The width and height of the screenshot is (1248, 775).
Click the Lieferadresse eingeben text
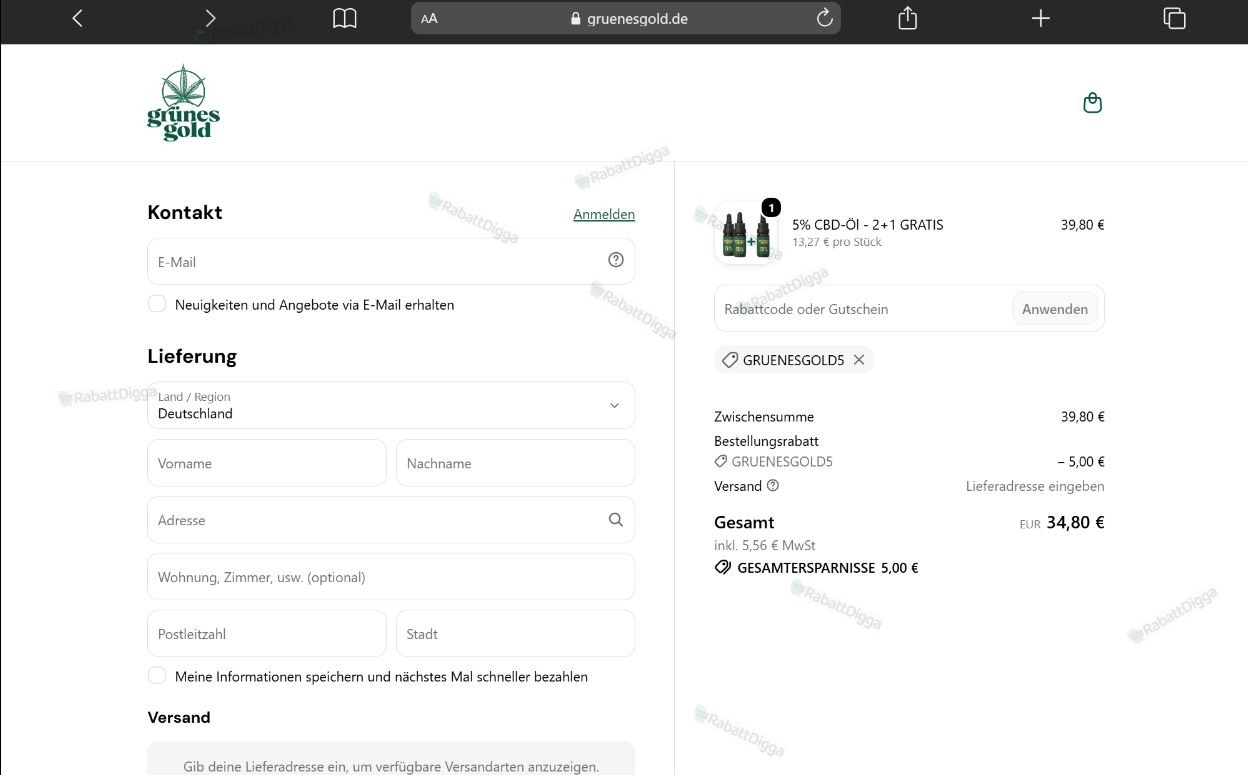click(1035, 486)
